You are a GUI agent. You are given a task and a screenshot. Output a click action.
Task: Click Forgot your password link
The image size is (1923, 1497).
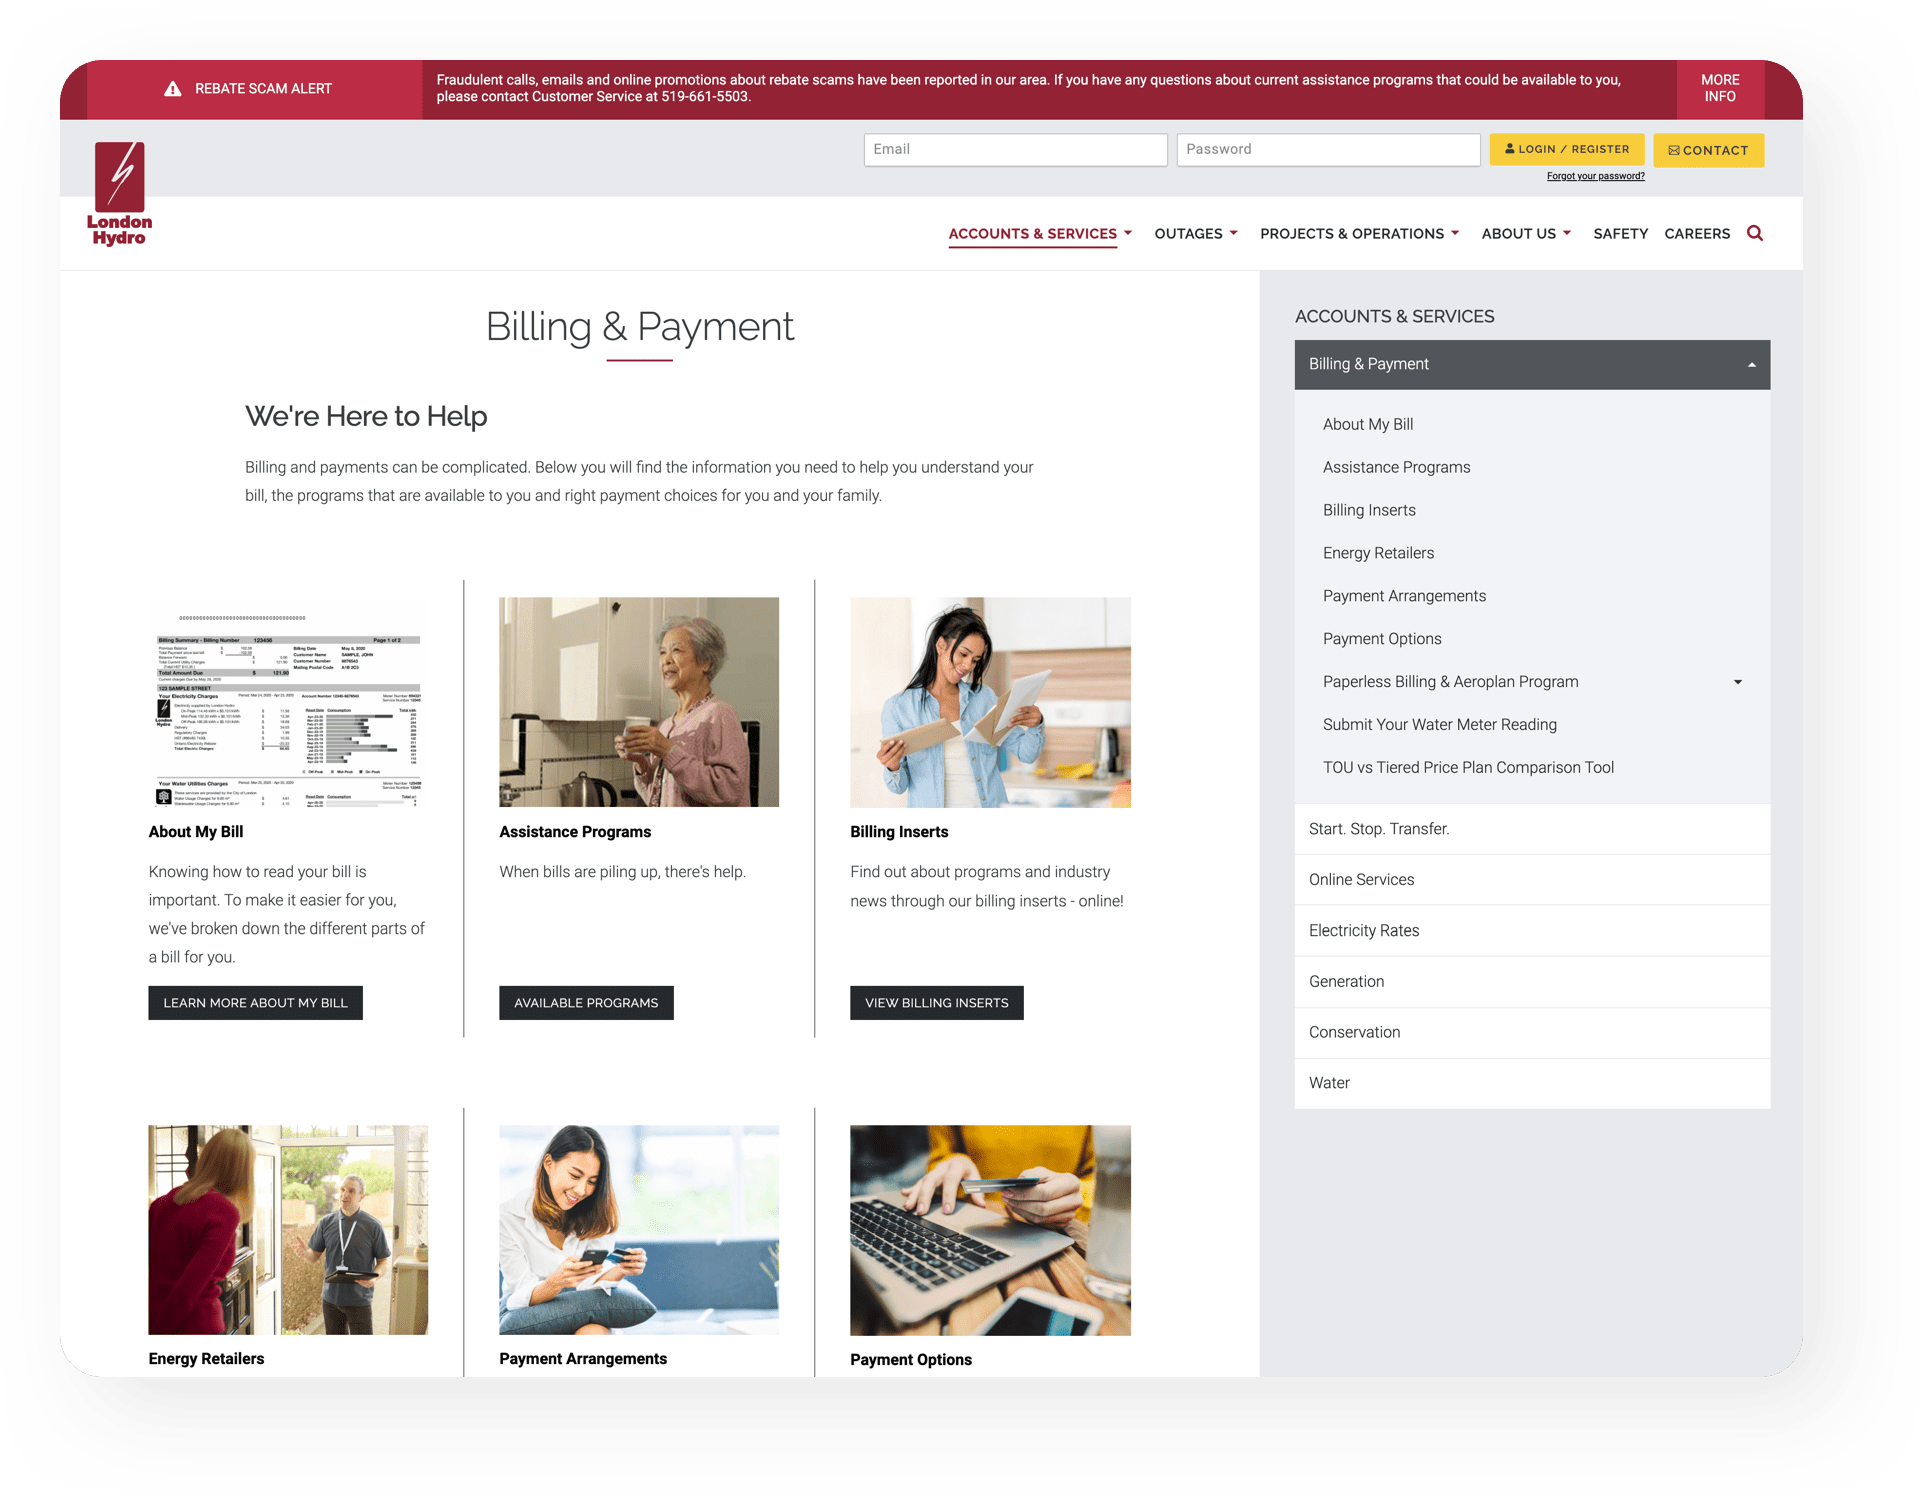tap(1592, 175)
